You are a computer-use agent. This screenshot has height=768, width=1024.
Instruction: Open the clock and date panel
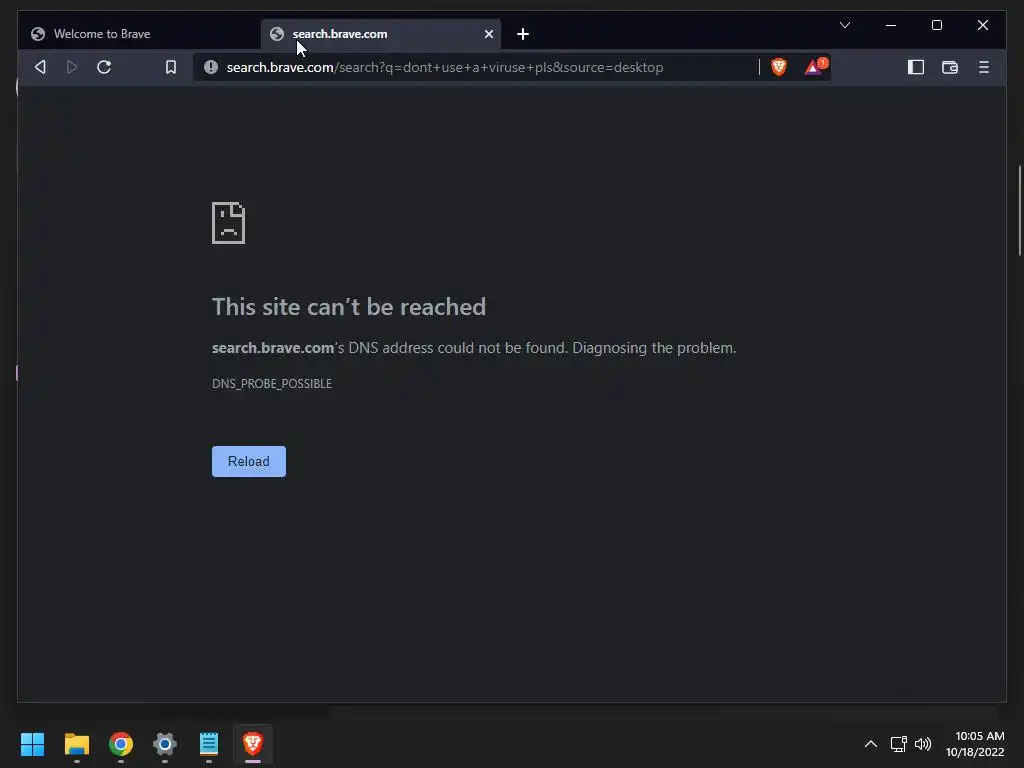(975, 744)
